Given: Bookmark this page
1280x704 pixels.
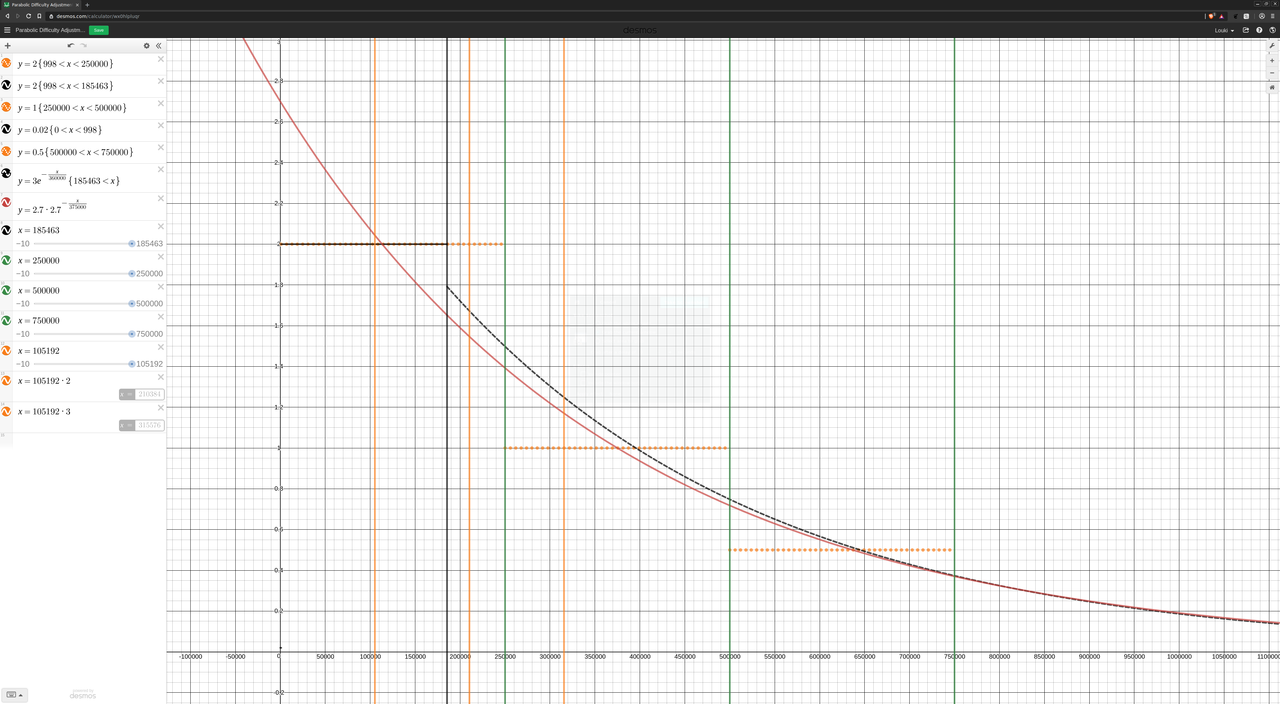Looking at the screenshot, I should tap(39, 16).
